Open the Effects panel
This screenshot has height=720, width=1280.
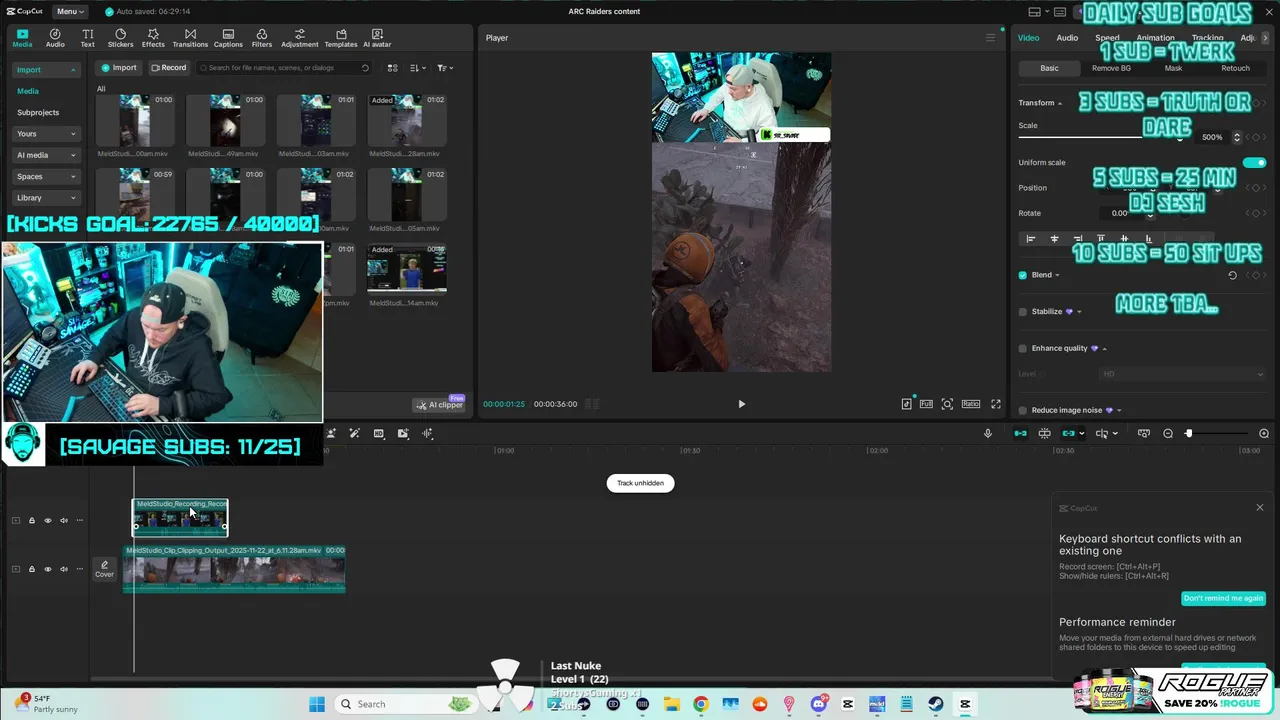[x=153, y=38]
